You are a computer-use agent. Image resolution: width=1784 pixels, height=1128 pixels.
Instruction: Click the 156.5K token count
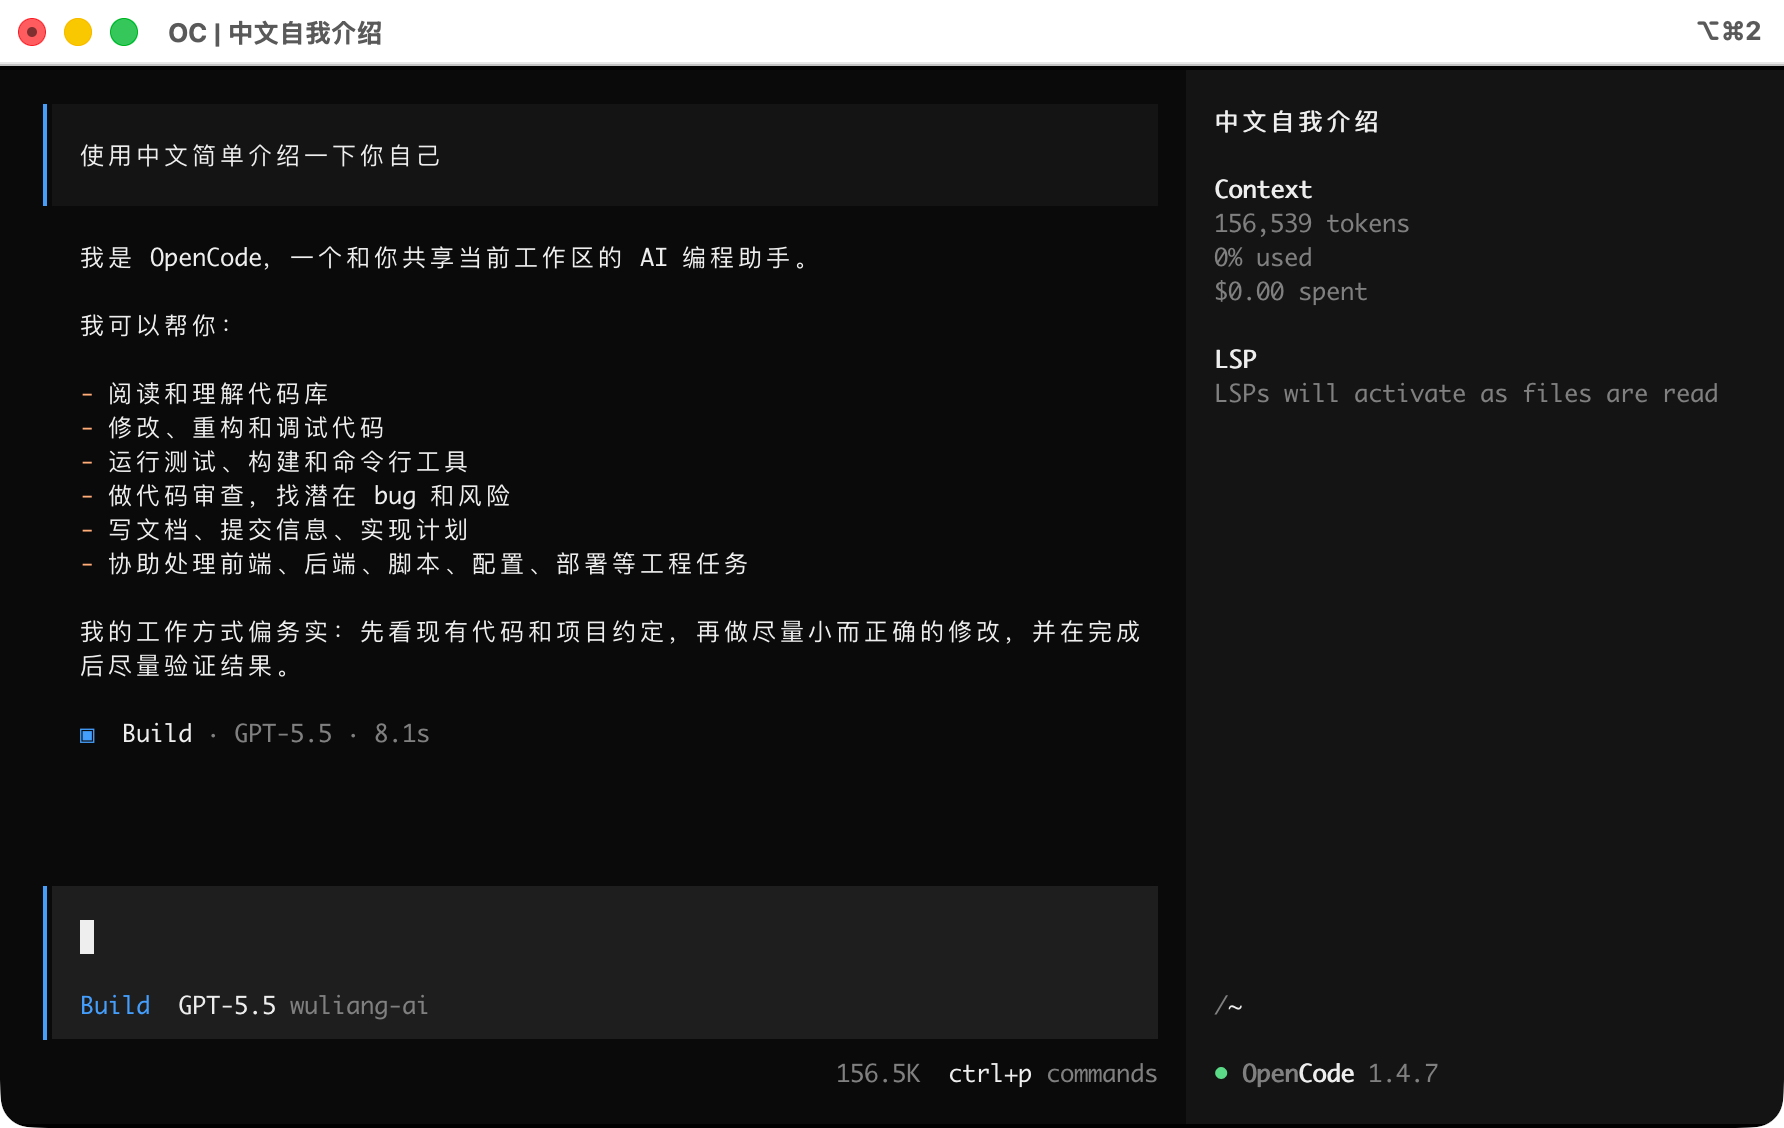click(x=878, y=1073)
